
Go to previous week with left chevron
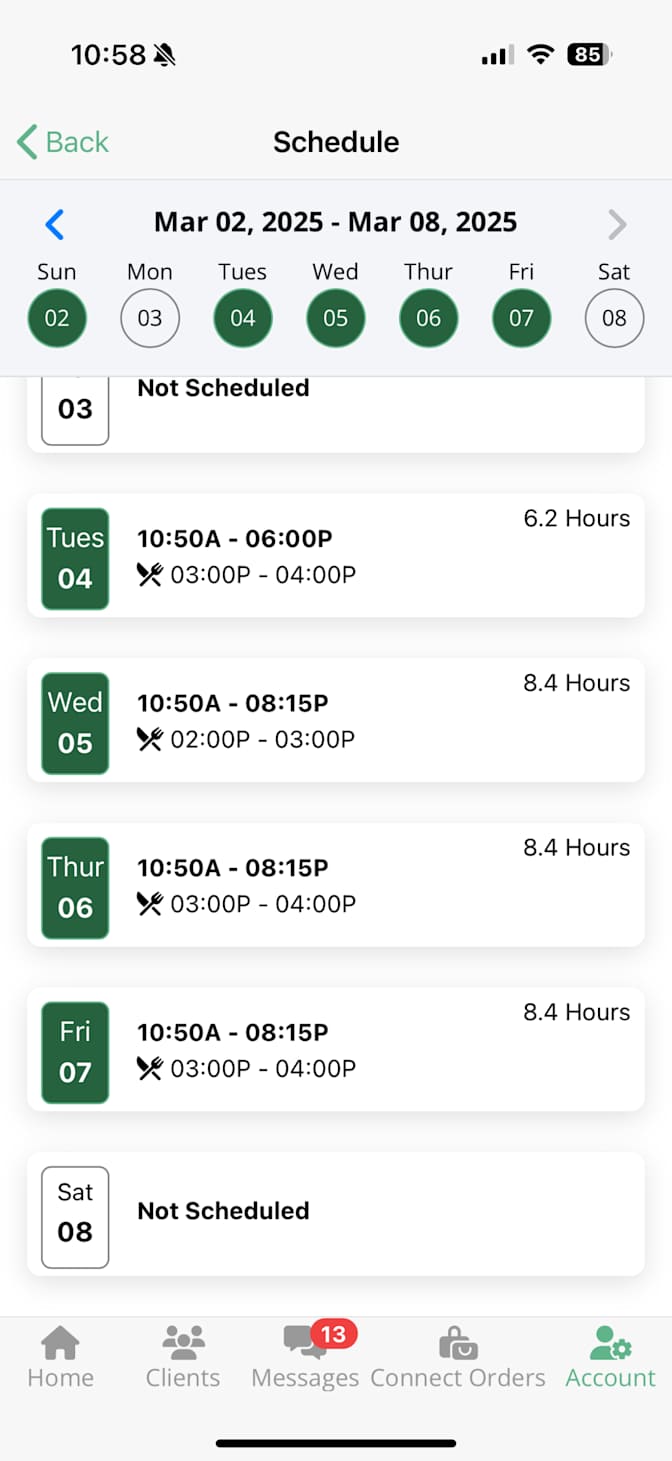tap(55, 224)
